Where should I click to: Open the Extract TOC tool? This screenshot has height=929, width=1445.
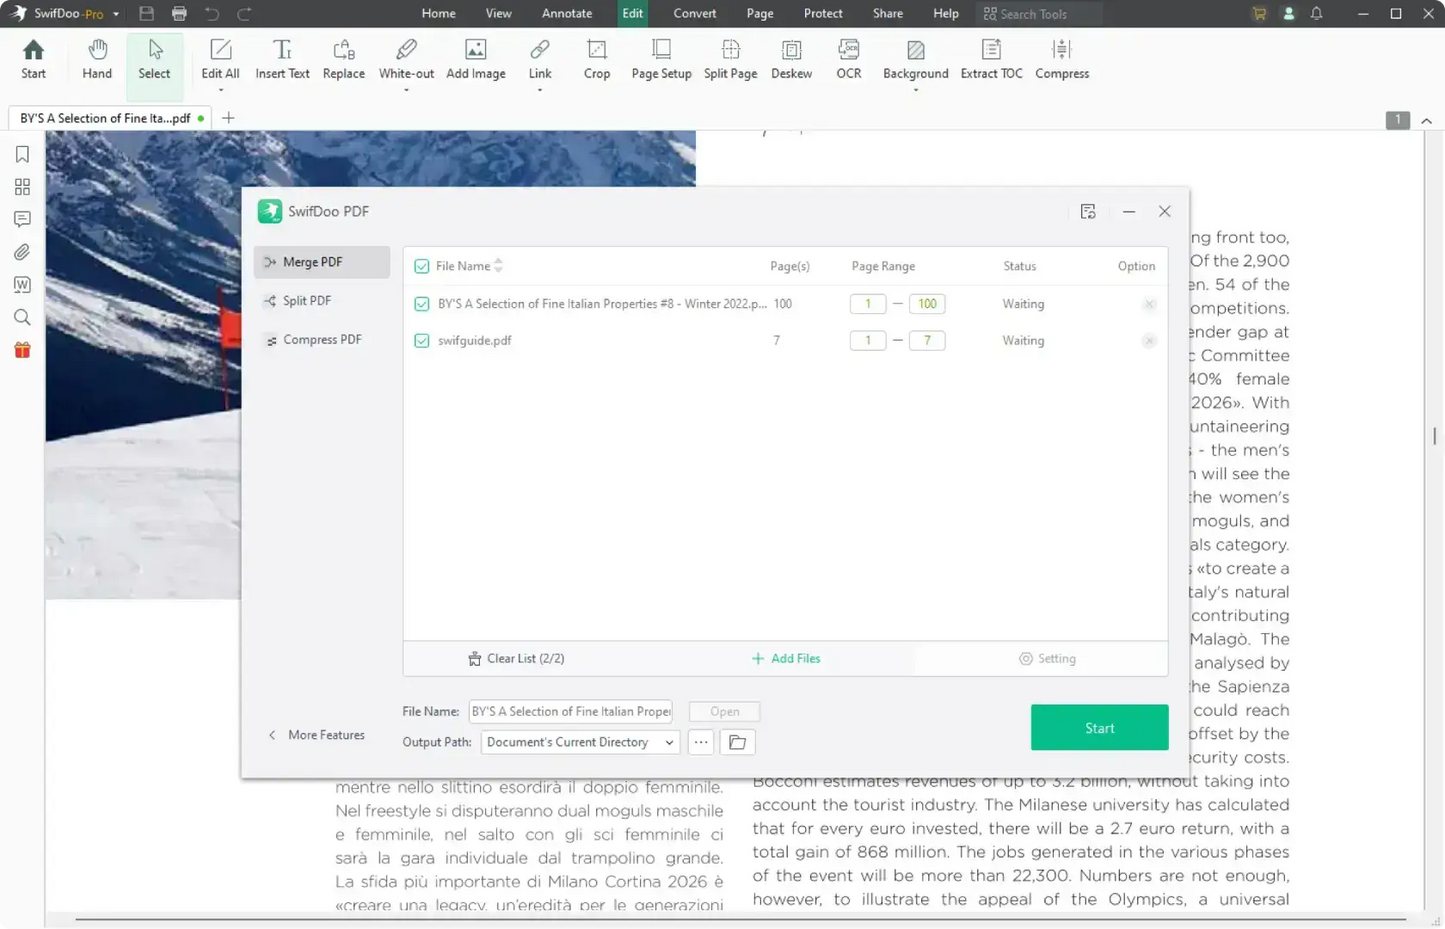[x=990, y=60]
